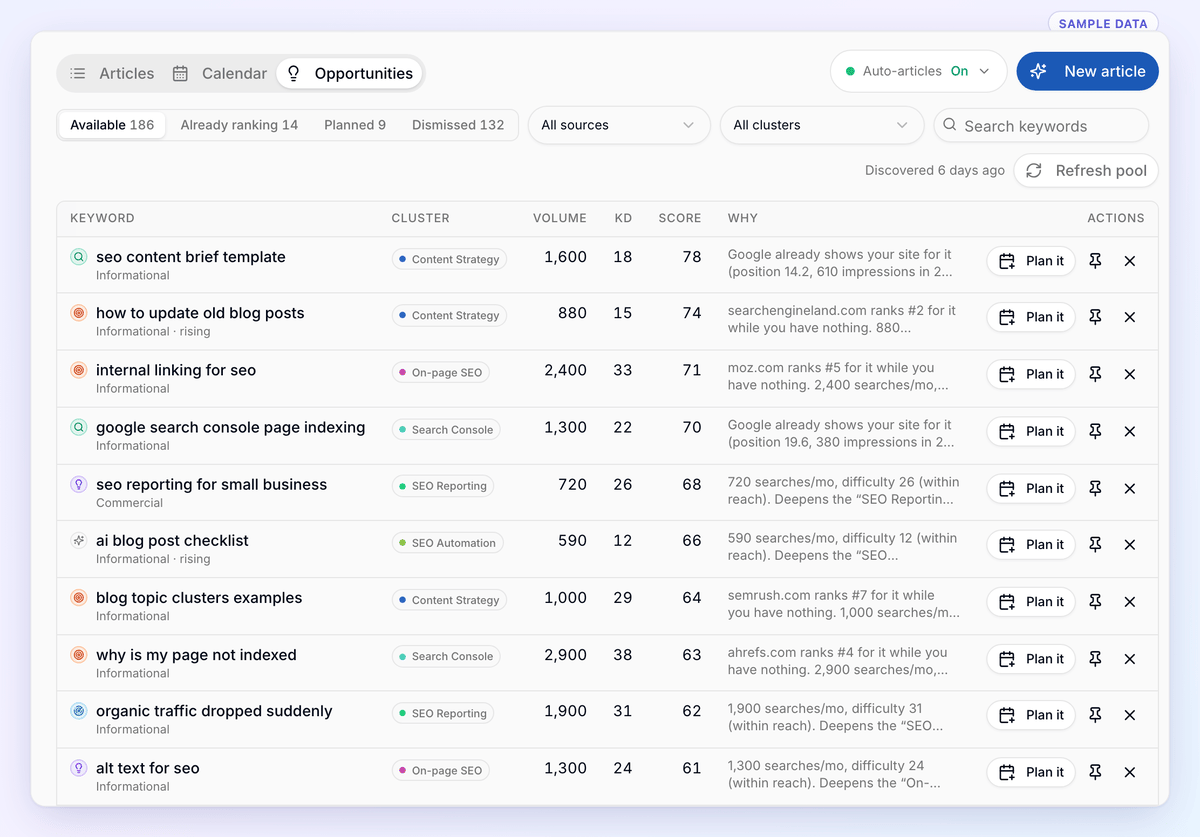
Task: Pin why is my page not indexed
Action: pyautogui.click(x=1095, y=659)
